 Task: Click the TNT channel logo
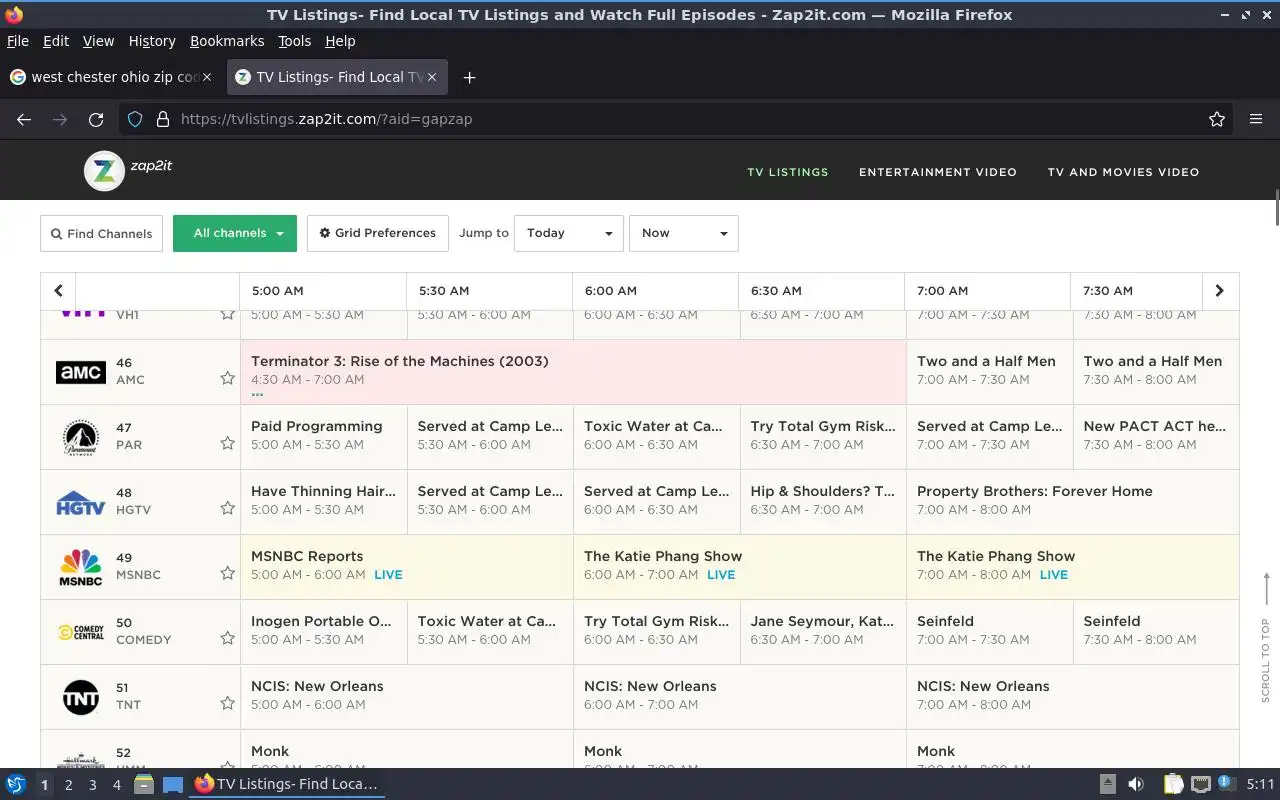coord(81,697)
